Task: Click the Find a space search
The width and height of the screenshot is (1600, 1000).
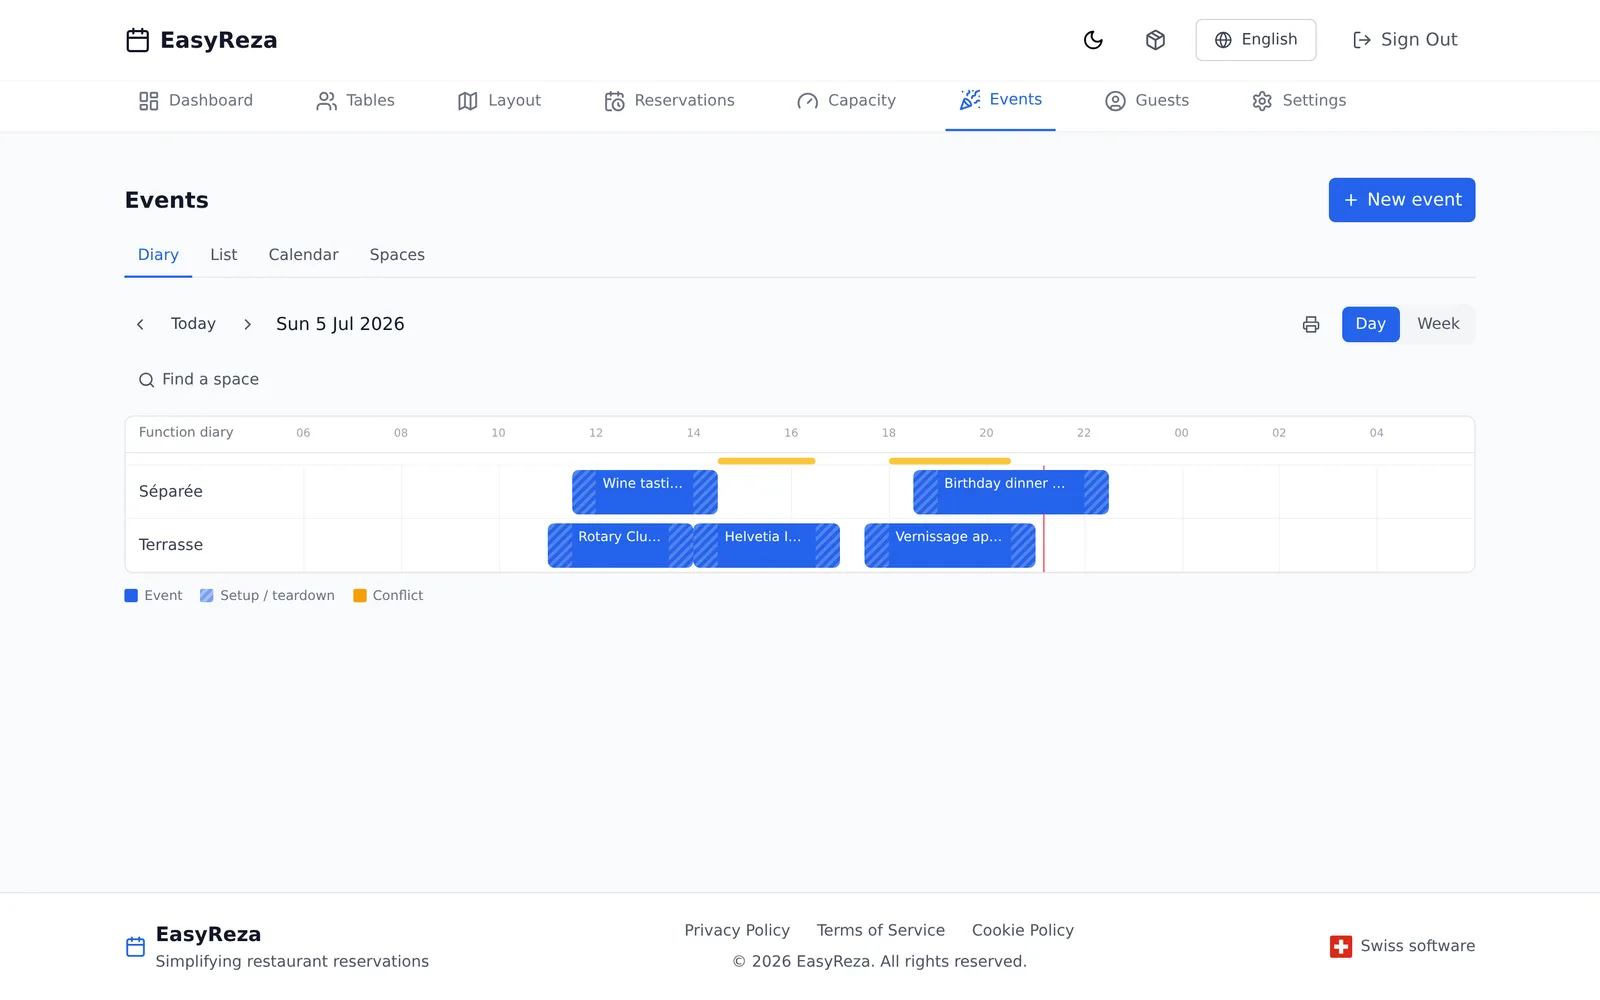Action: 199,380
